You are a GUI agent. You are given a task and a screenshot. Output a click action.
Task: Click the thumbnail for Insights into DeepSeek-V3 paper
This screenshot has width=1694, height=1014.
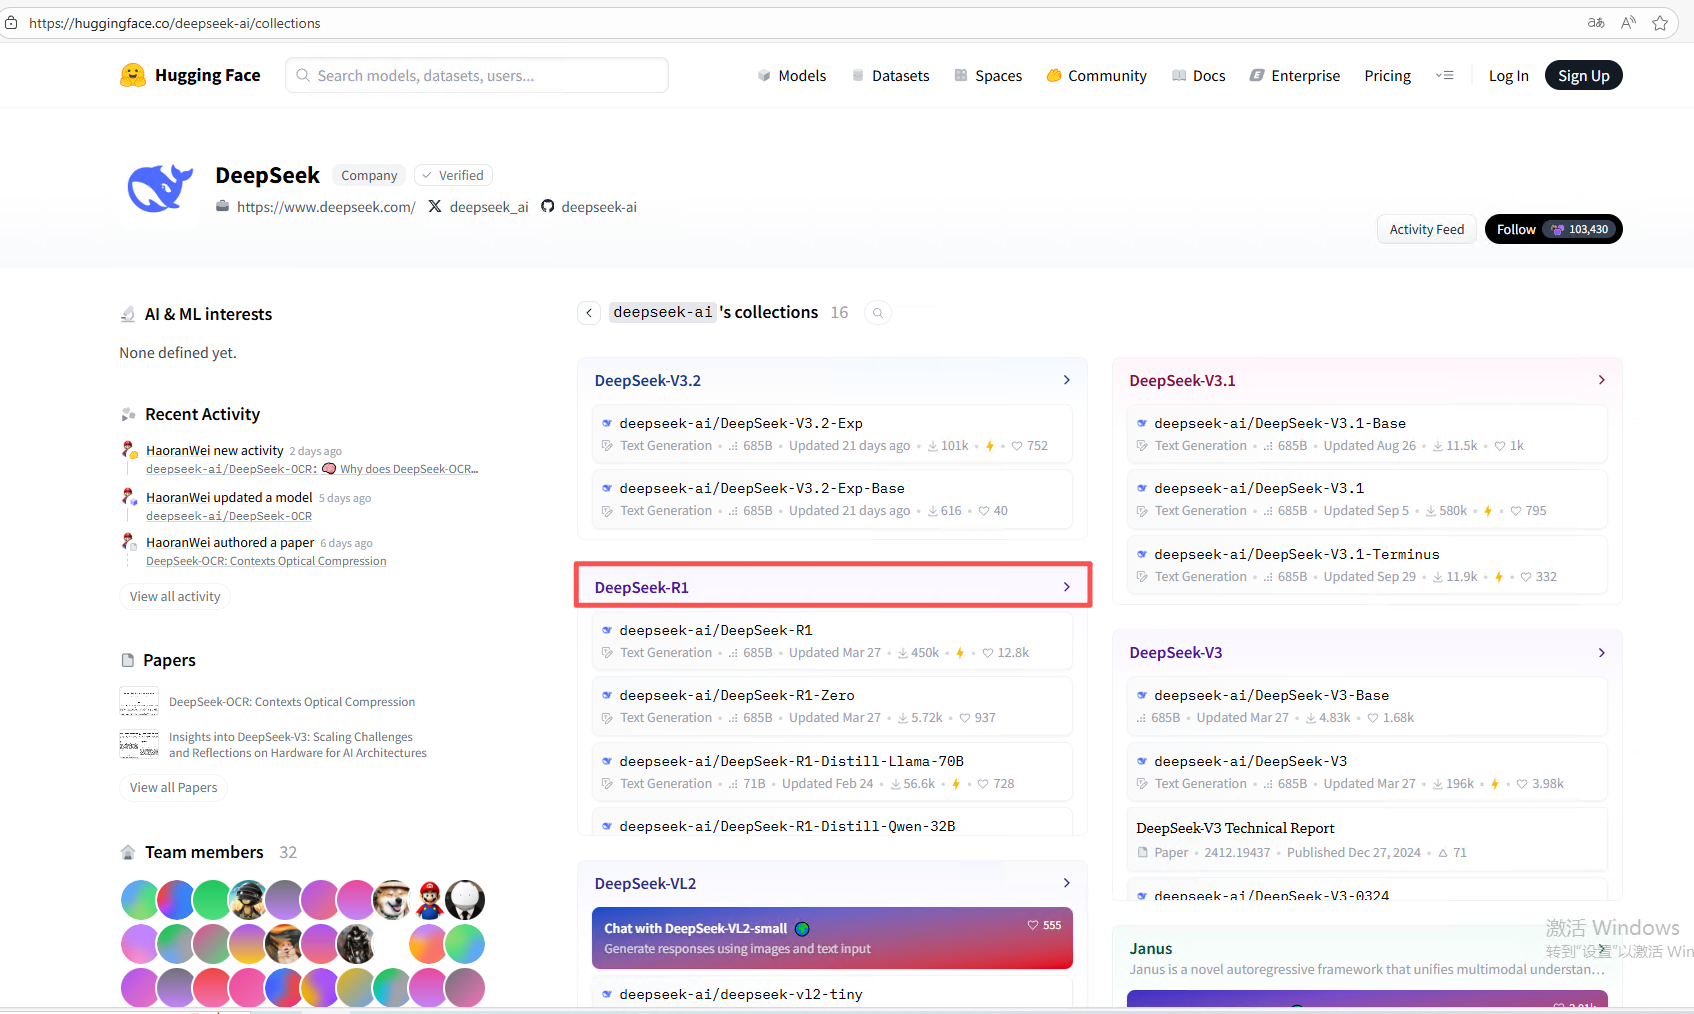[x=139, y=745]
